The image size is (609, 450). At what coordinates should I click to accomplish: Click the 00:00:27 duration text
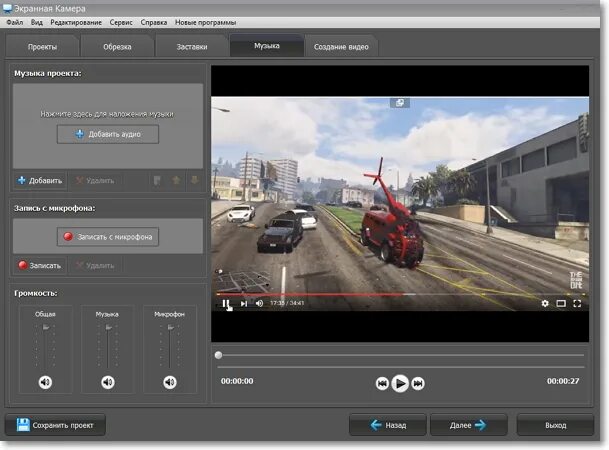563,381
